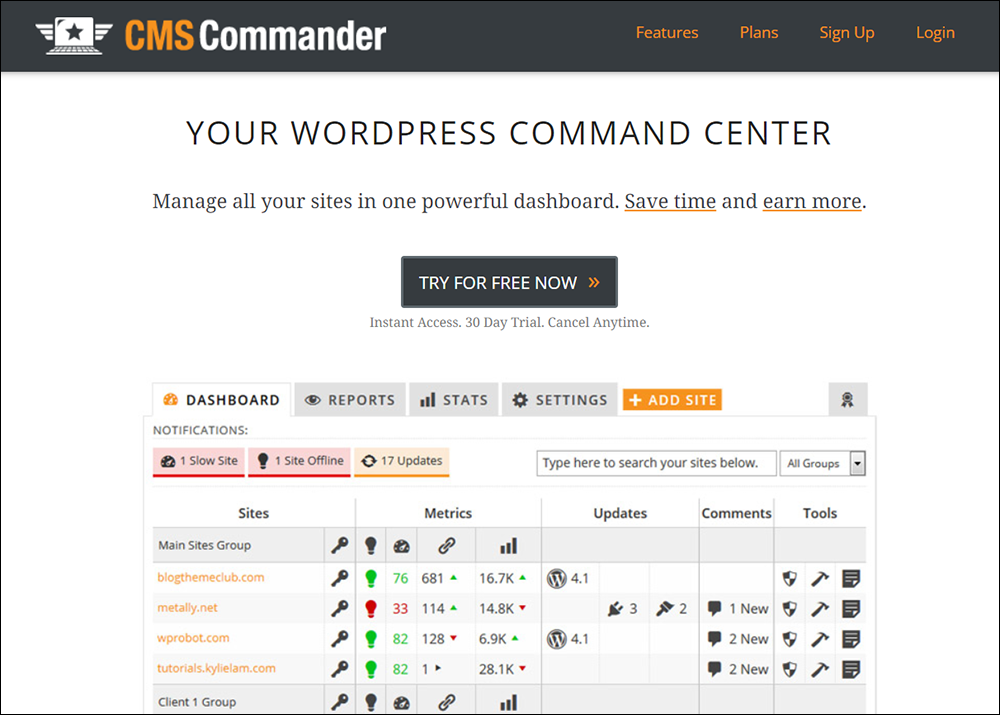
Task: Select the security shield tool for wprobot.com
Action: tap(791, 638)
